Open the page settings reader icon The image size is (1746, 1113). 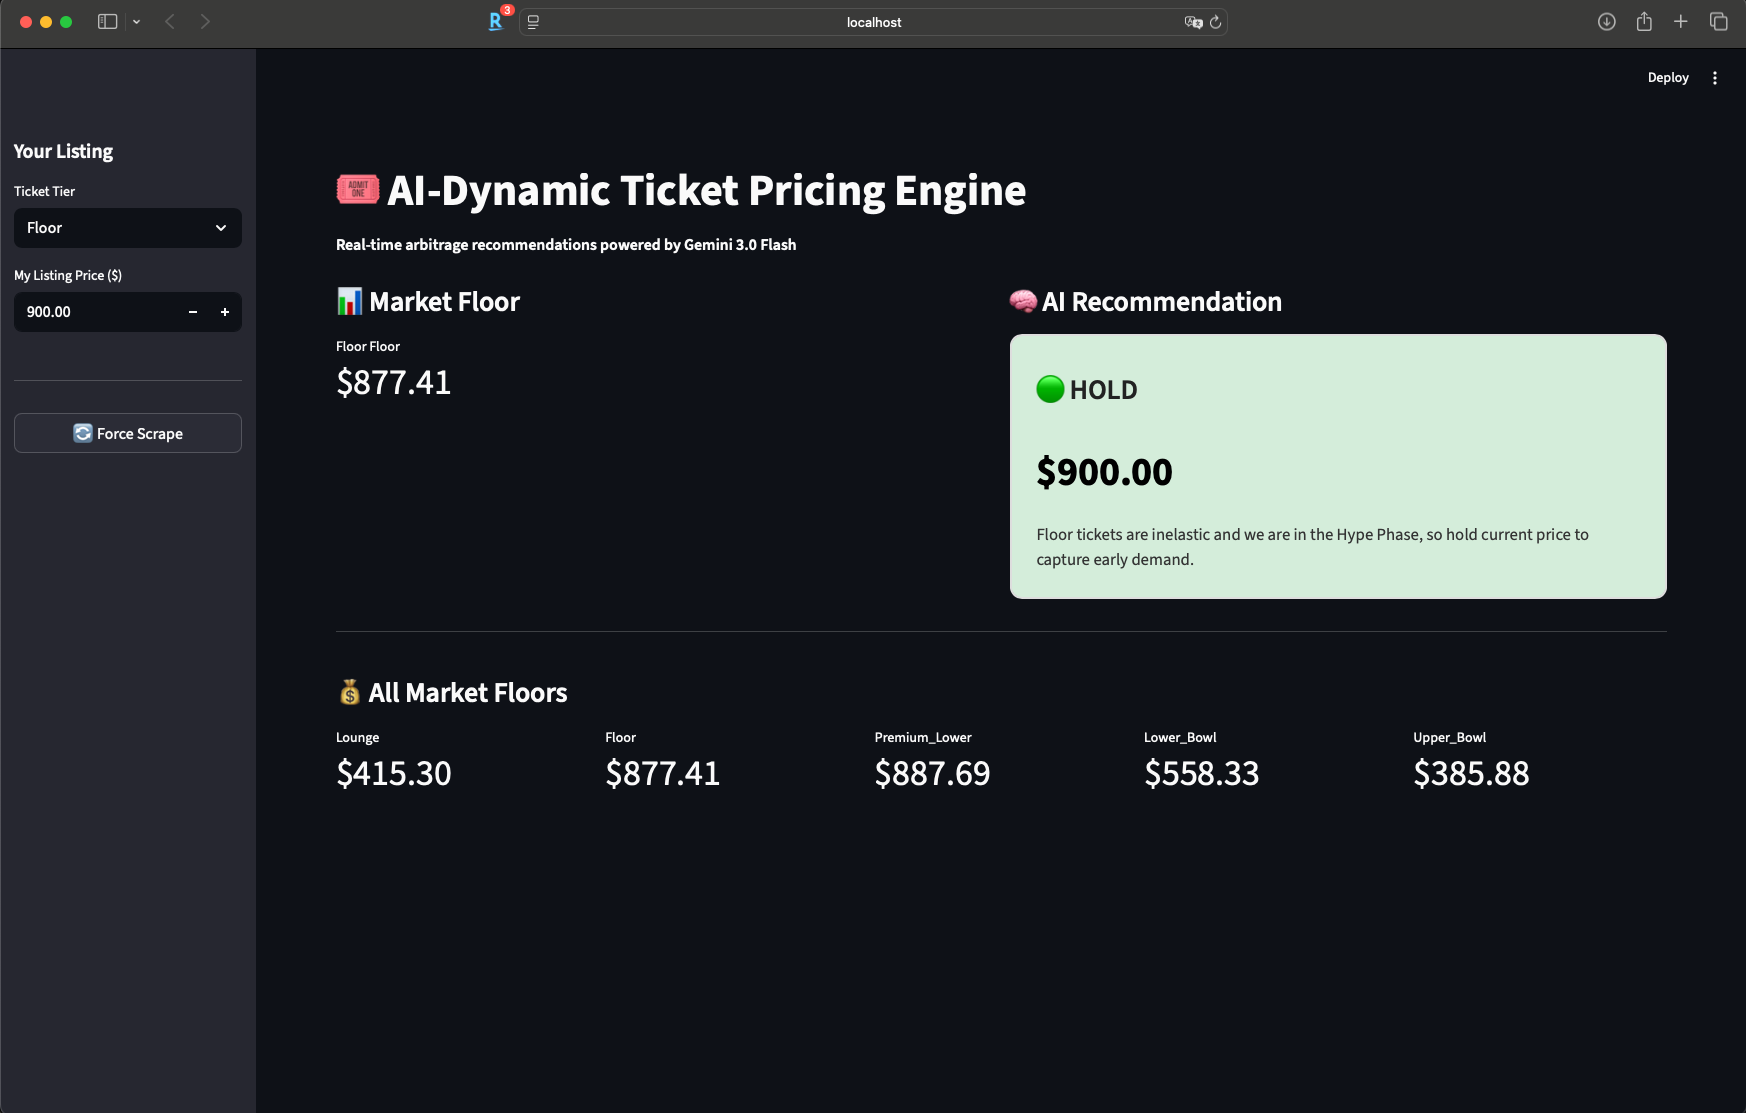click(x=533, y=22)
